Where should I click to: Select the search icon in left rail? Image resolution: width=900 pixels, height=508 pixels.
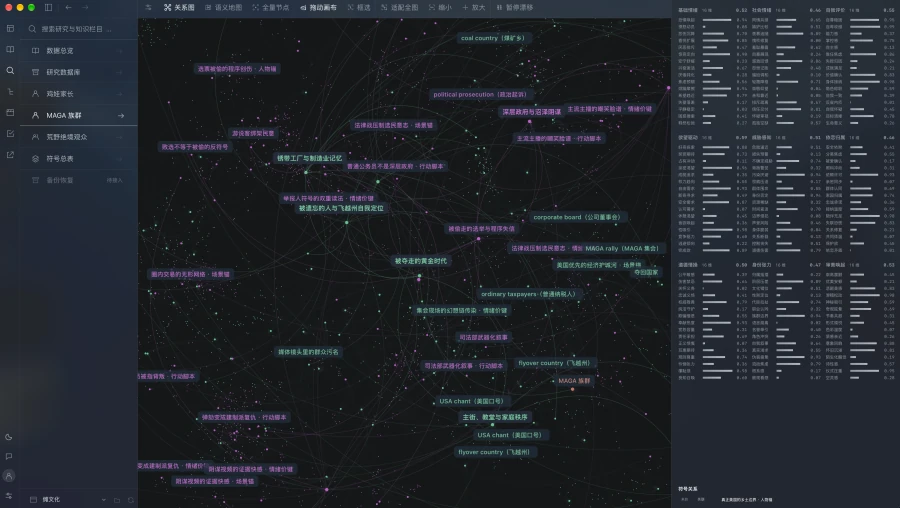click(x=10, y=71)
